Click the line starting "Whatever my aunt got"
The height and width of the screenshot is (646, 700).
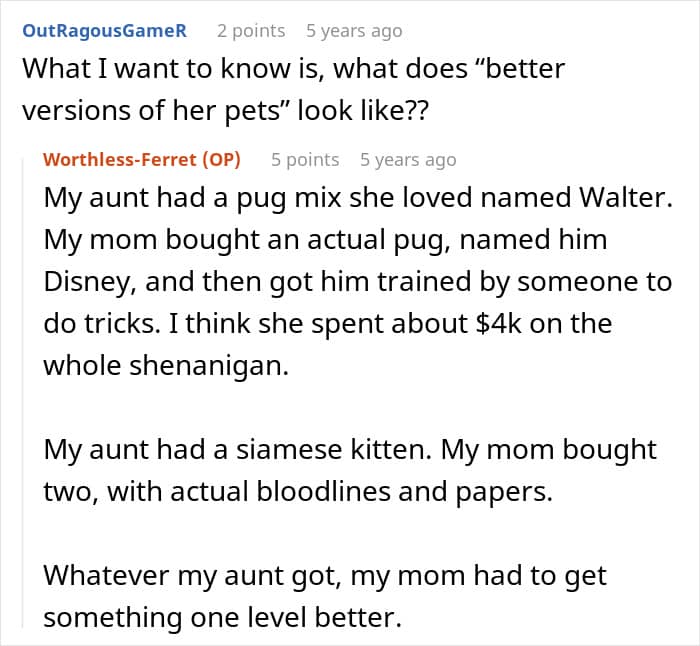[x=325, y=575]
